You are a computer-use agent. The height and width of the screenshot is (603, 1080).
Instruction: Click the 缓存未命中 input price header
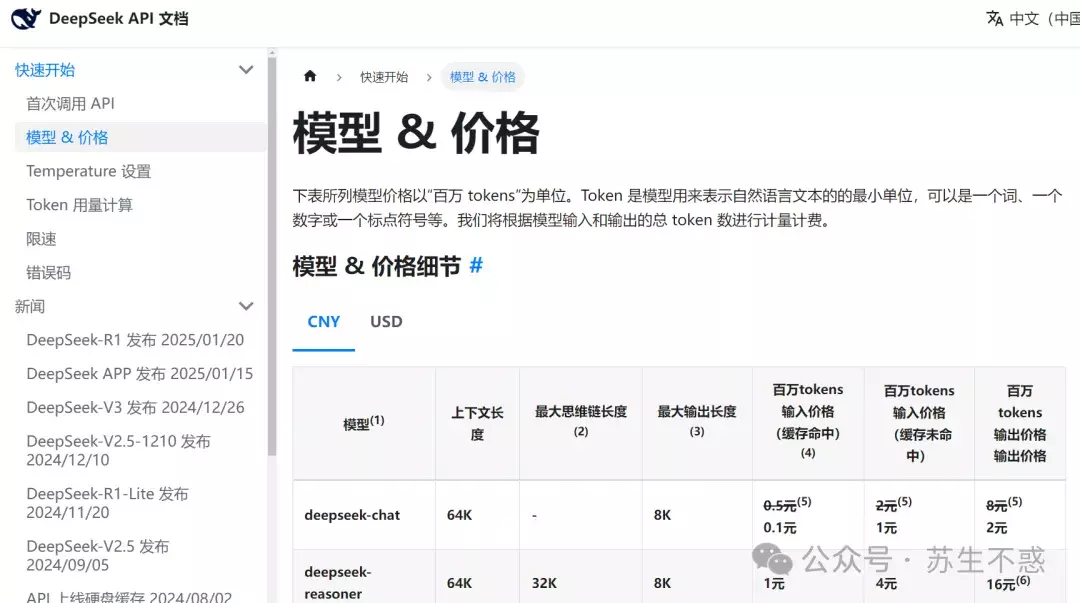(x=919, y=423)
